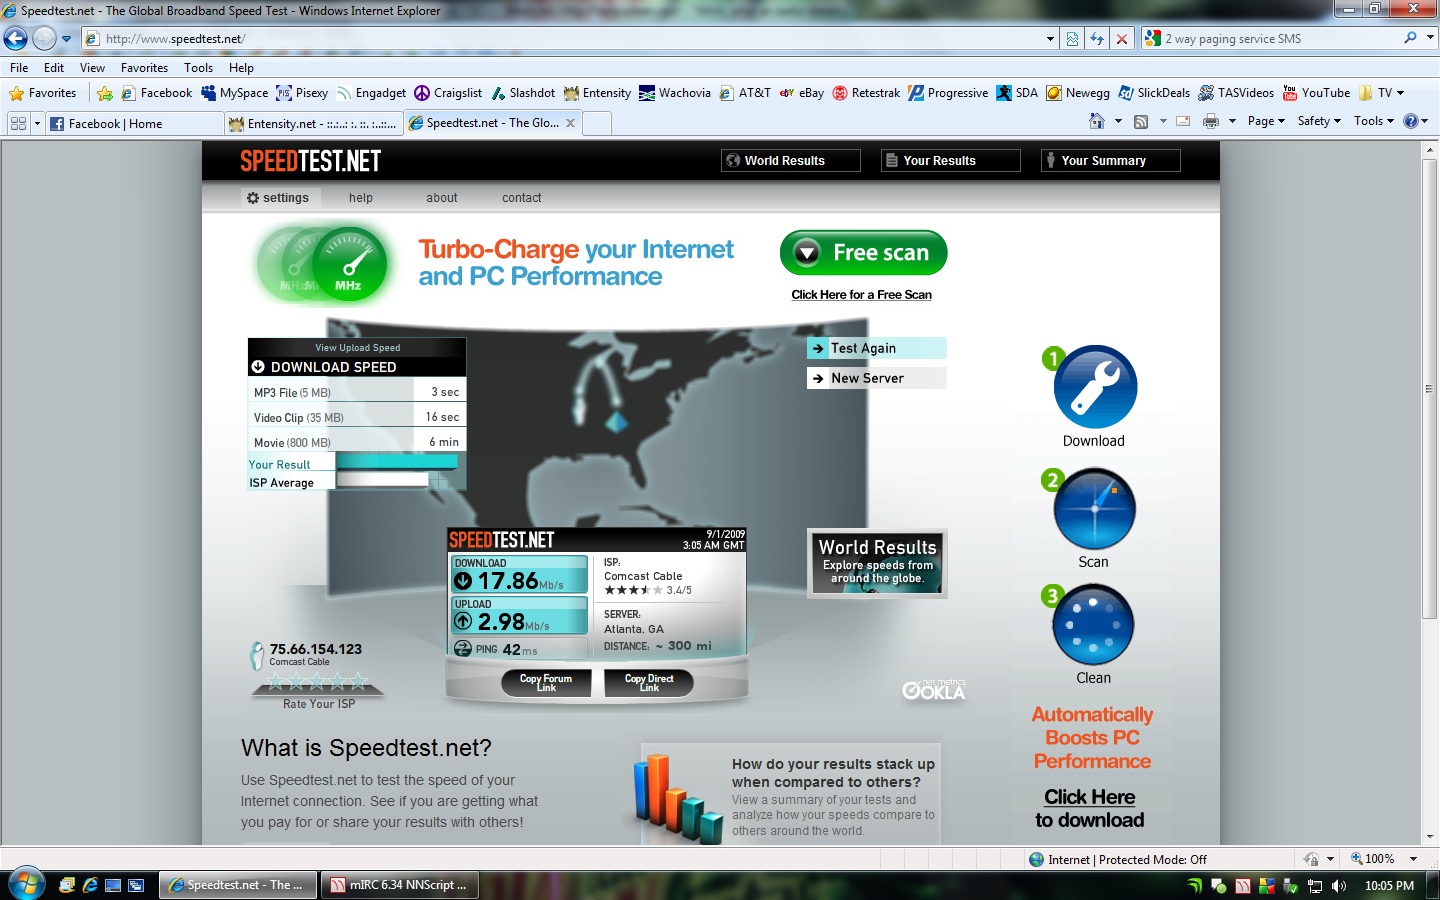Click the Test Again button
The image size is (1440, 900).
point(876,348)
